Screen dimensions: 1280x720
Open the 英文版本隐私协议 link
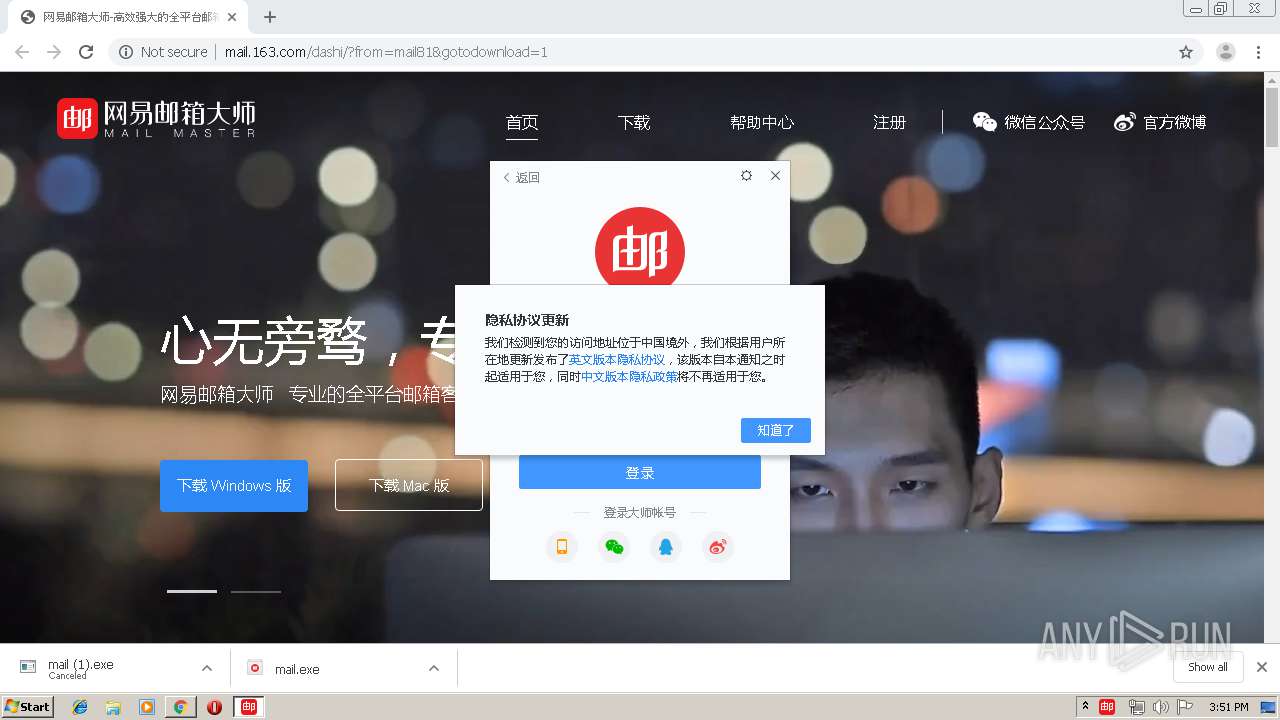coord(617,359)
